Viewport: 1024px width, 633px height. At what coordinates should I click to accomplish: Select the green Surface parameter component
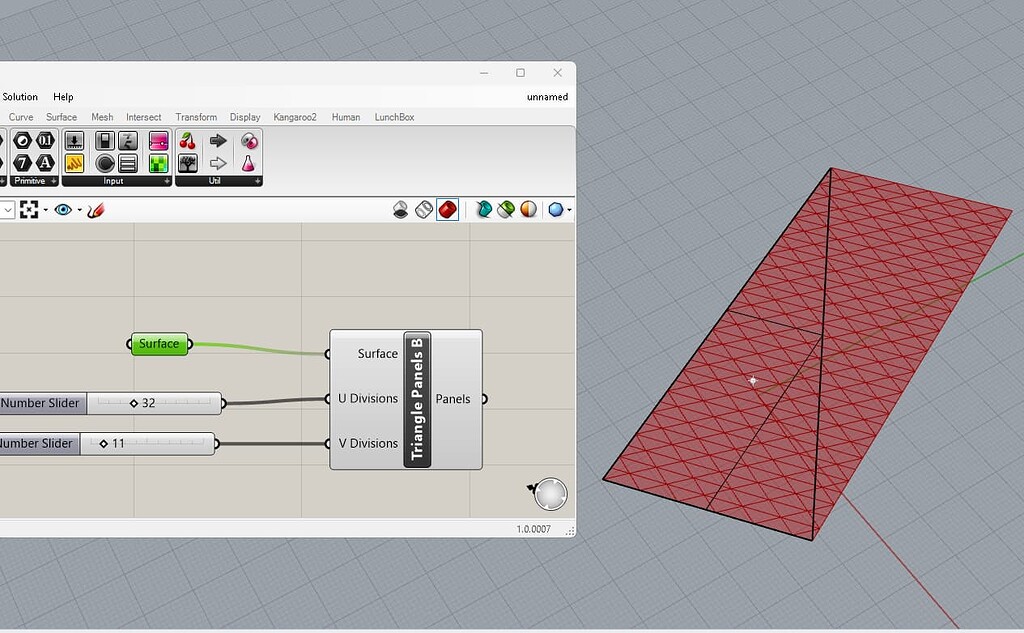point(158,343)
